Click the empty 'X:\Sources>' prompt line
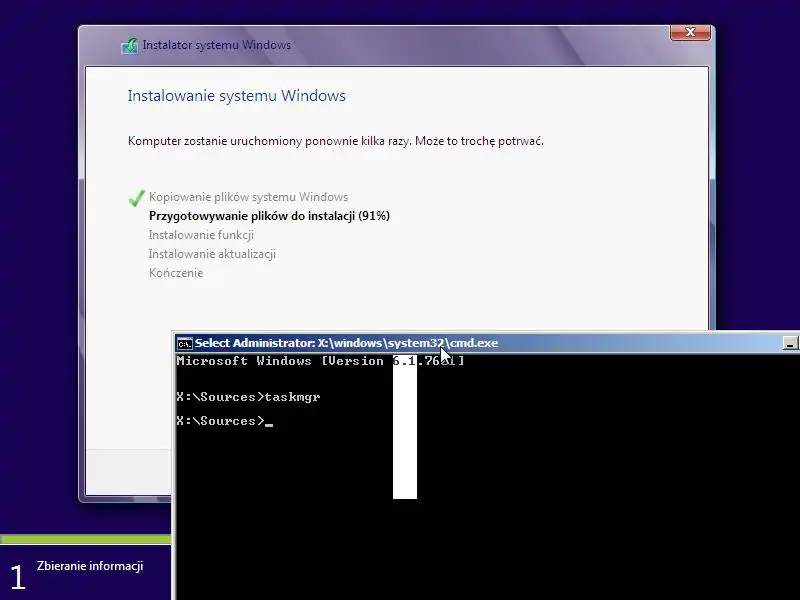Screen dimensions: 800x600 pos(224,421)
